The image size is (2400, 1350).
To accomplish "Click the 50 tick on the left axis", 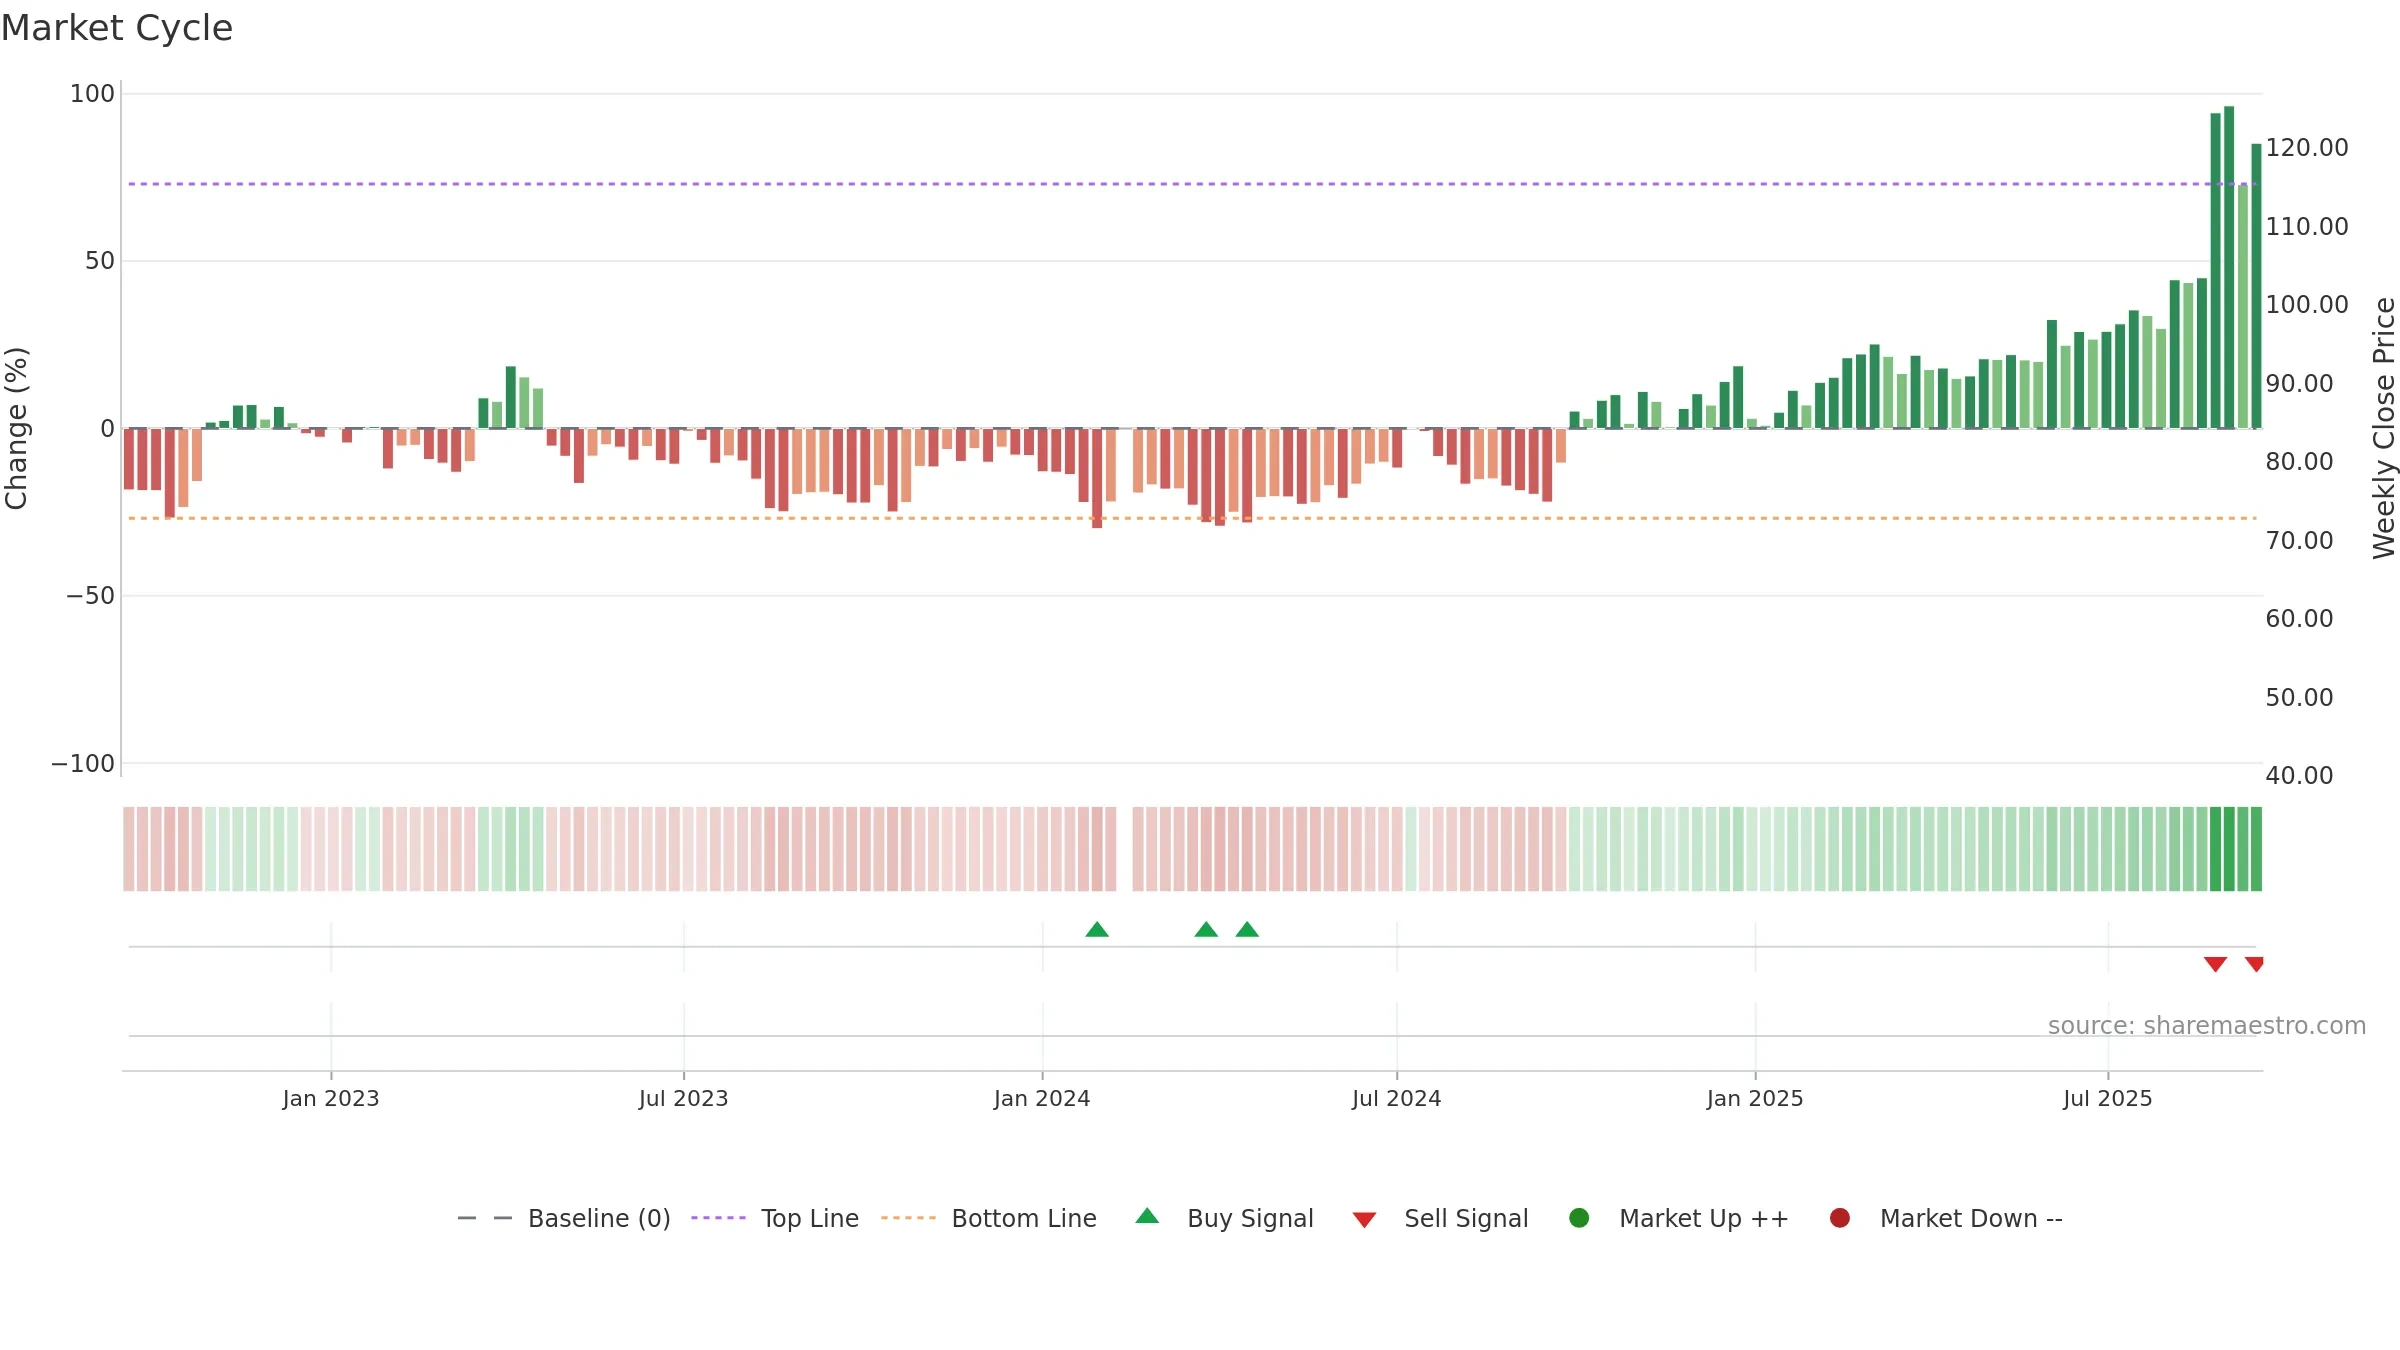I will [x=100, y=261].
